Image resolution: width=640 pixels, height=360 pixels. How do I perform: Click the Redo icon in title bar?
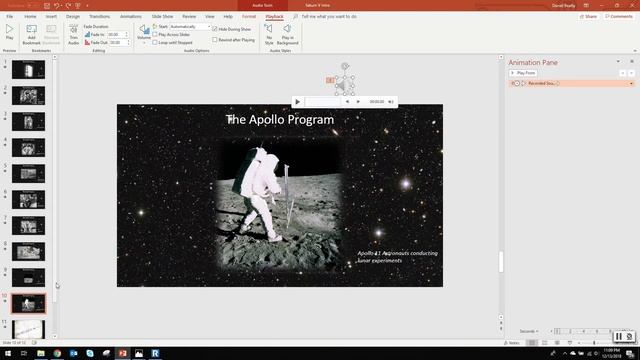click(x=68, y=6)
